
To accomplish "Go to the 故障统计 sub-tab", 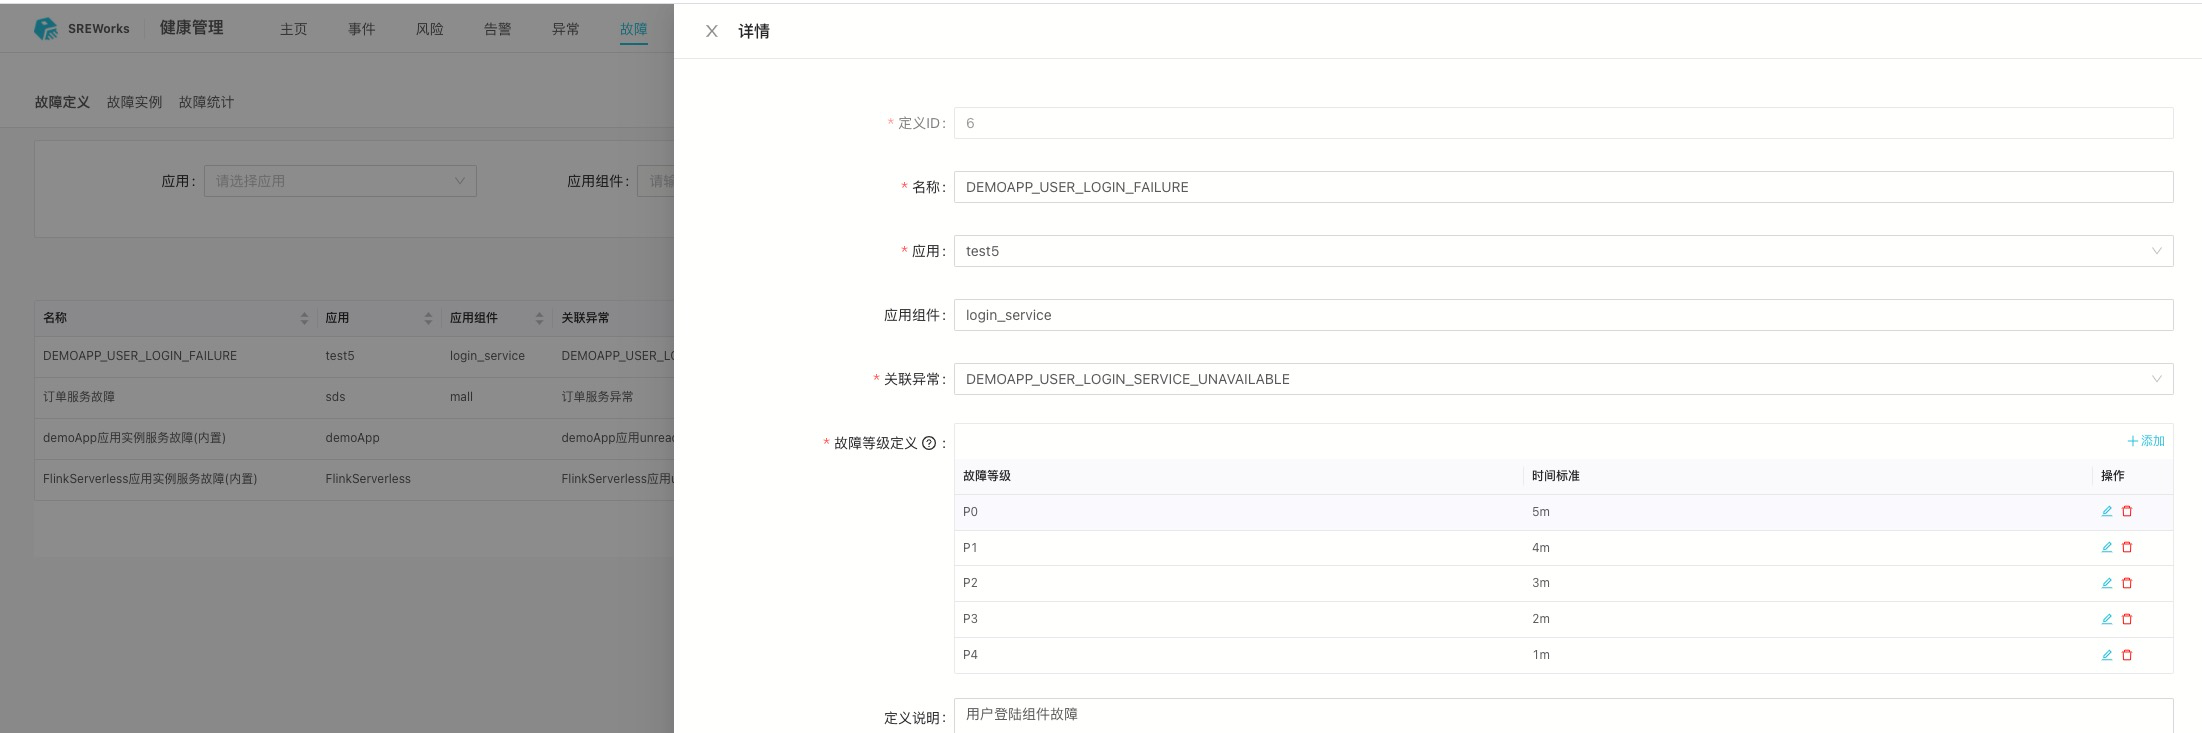I will 206,102.
